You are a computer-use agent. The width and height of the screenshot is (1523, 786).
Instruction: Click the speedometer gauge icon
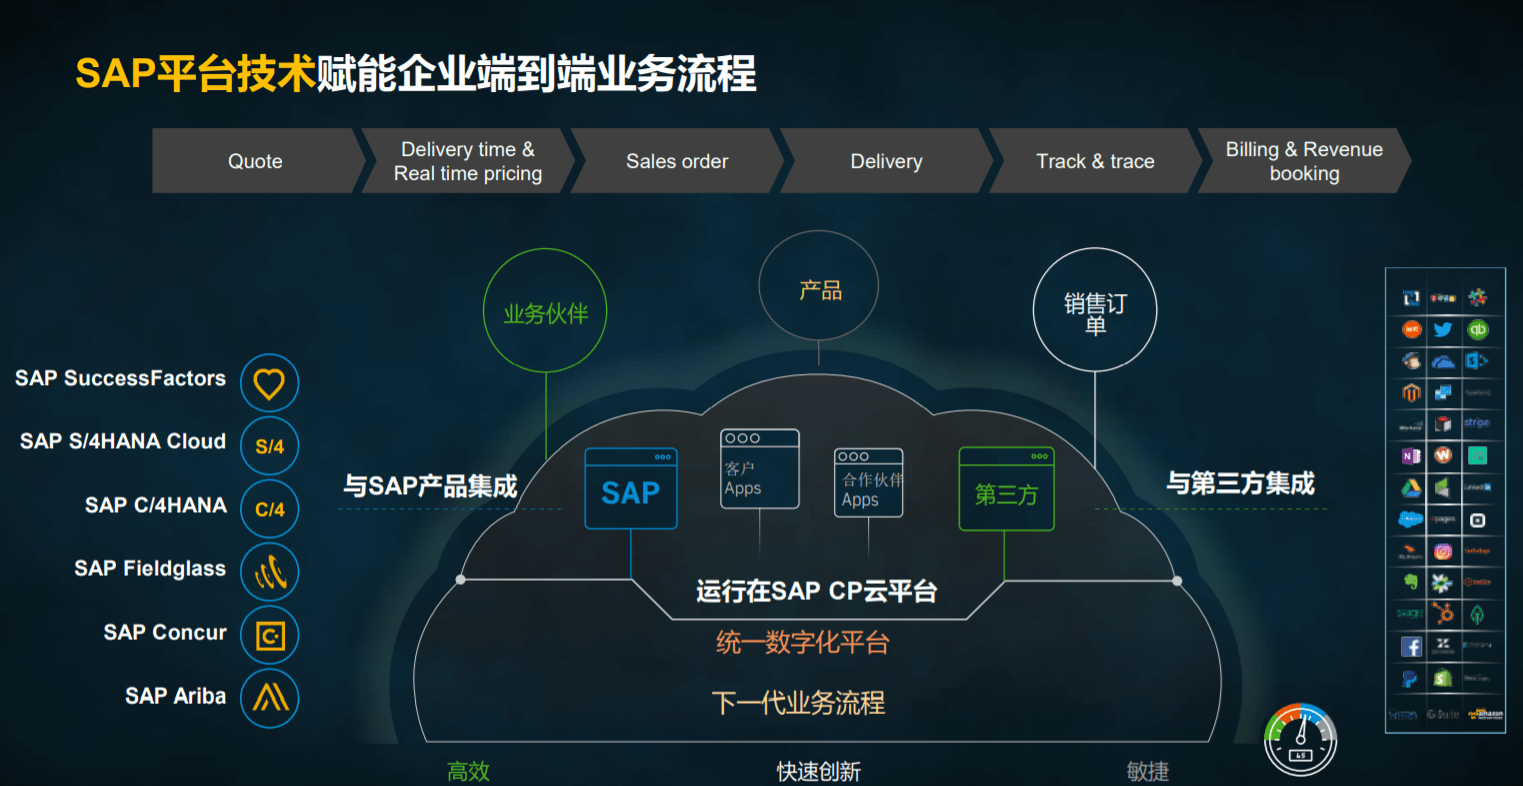1300,740
